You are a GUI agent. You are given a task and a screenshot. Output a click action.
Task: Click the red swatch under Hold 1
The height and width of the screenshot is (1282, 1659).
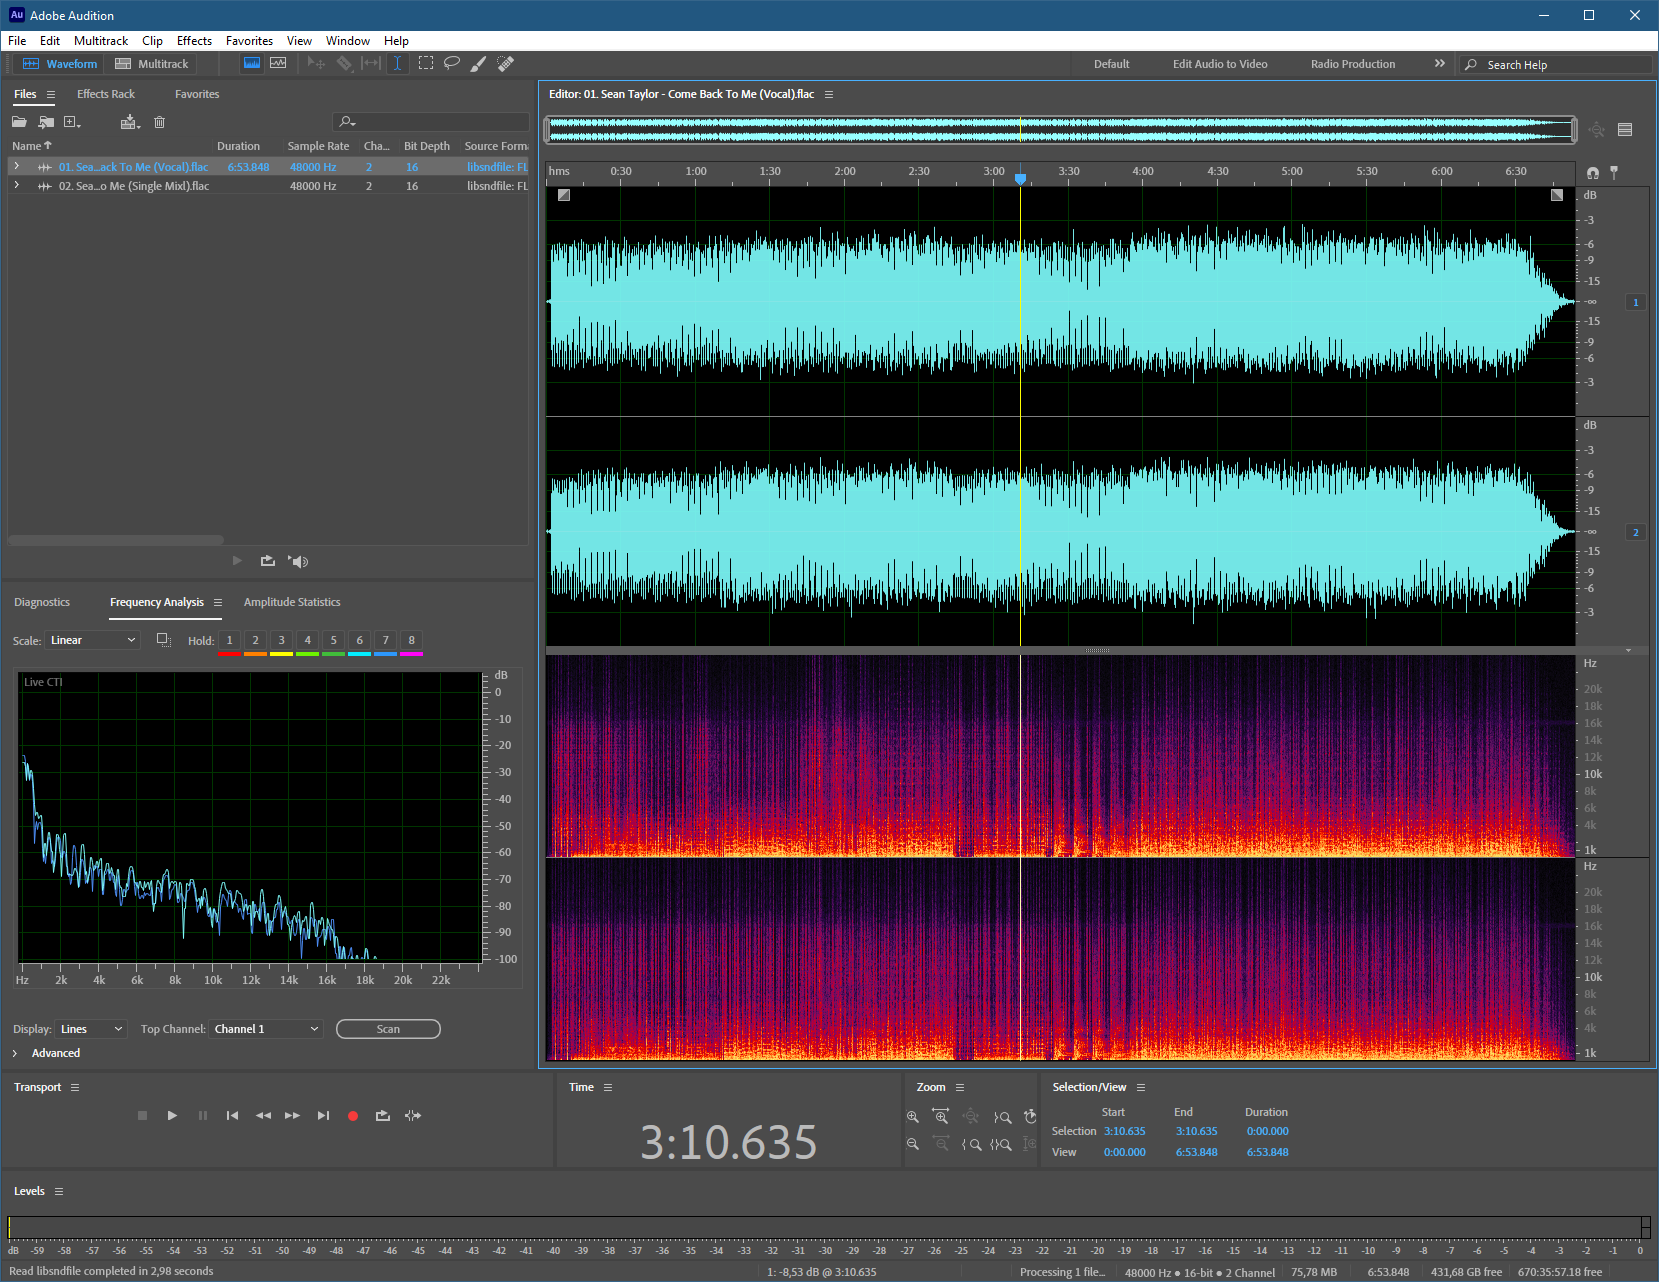229,654
